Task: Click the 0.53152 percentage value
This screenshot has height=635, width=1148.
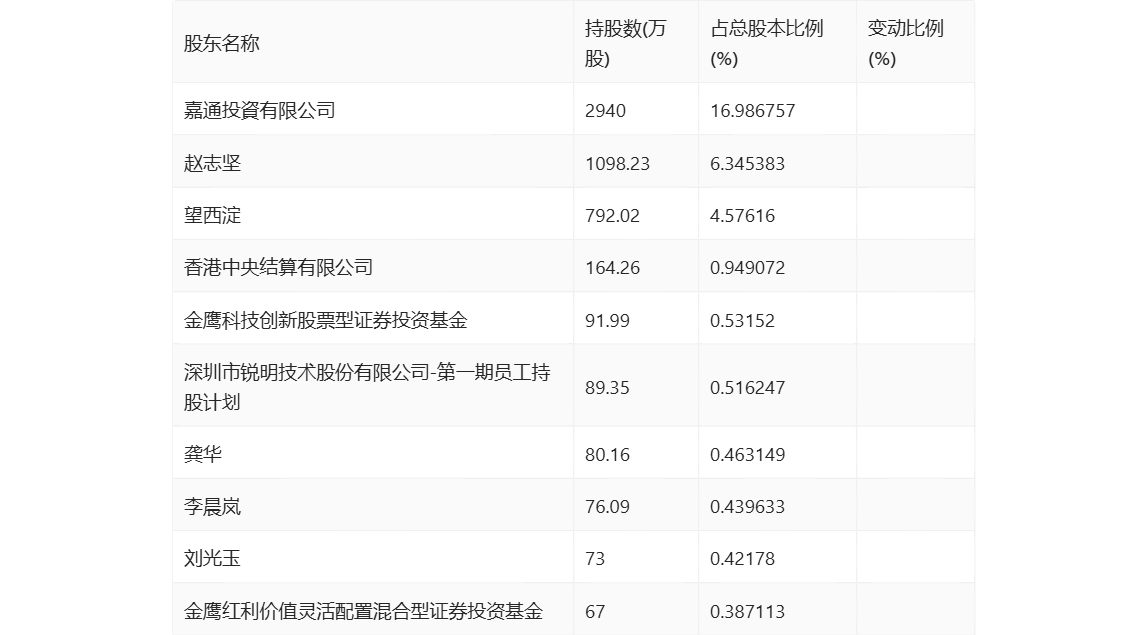Action: (x=742, y=320)
